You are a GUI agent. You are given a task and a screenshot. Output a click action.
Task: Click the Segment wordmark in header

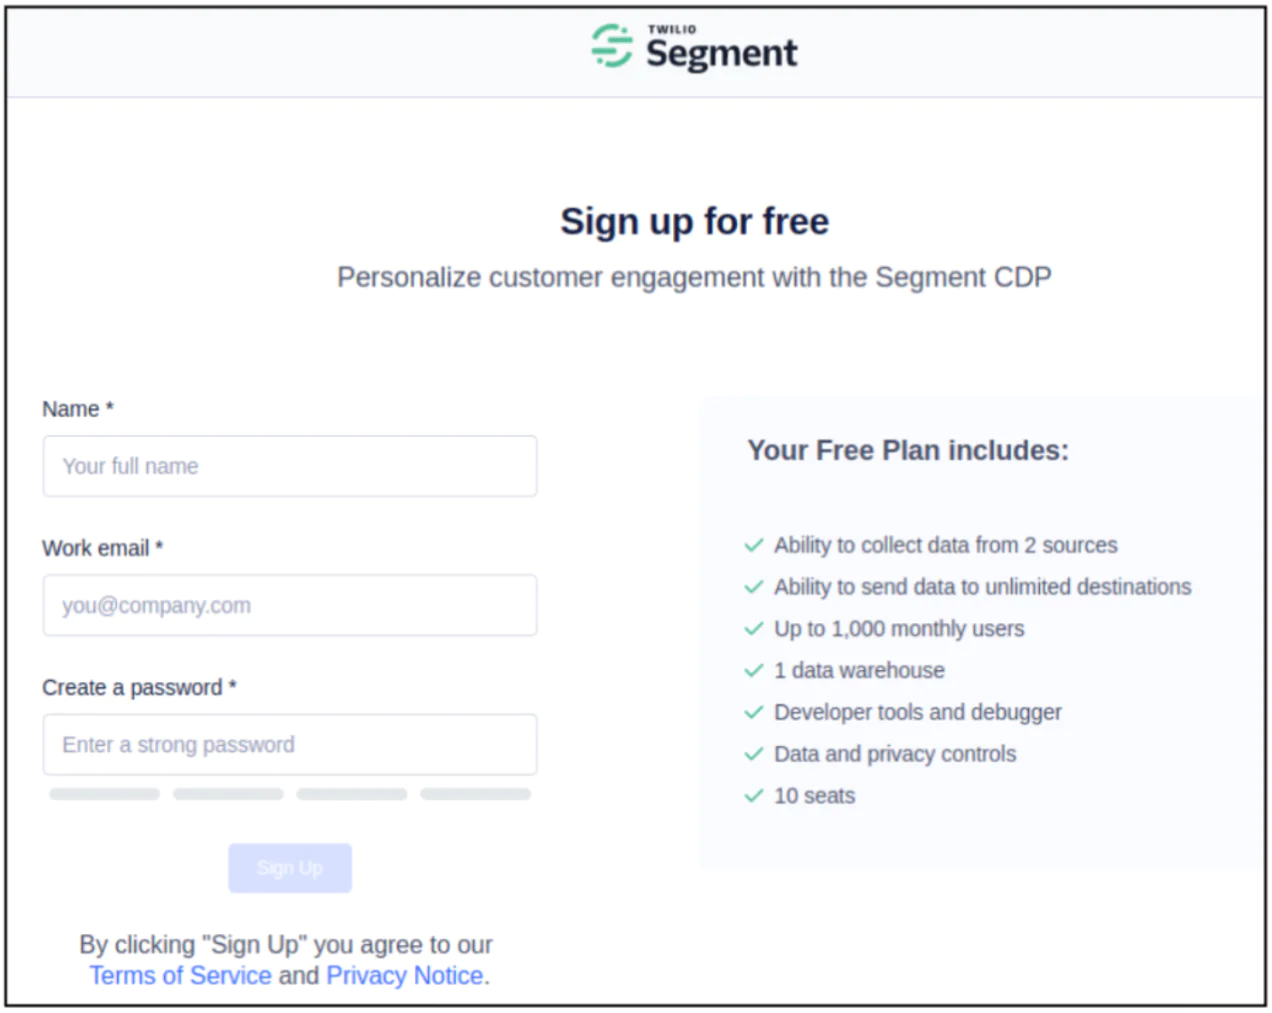721,52
